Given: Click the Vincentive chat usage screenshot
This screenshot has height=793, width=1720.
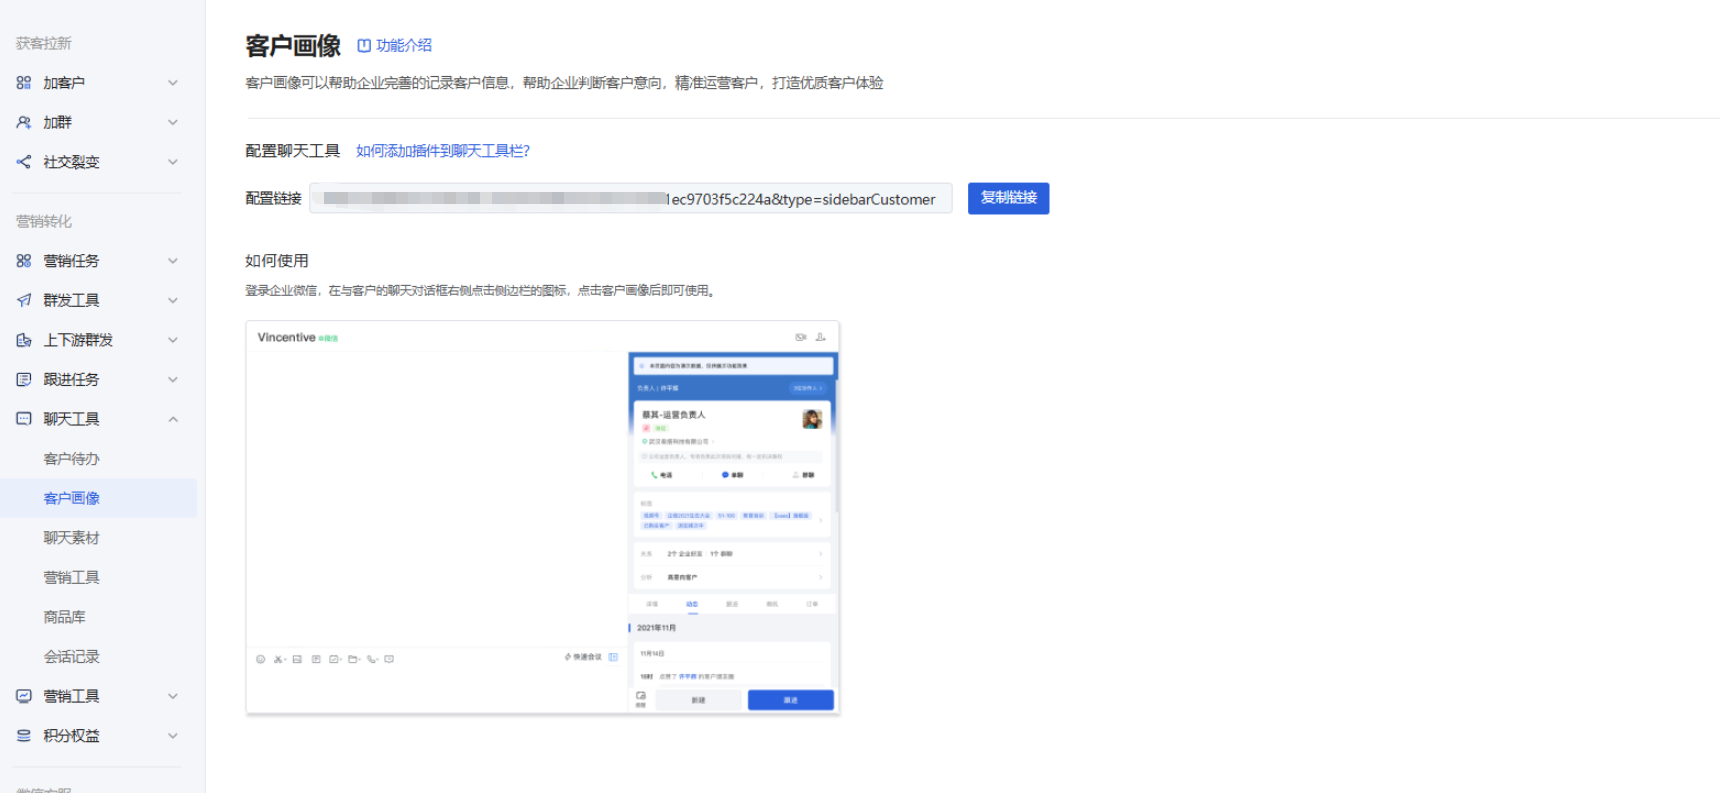Looking at the screenshot, I should 542,517.
